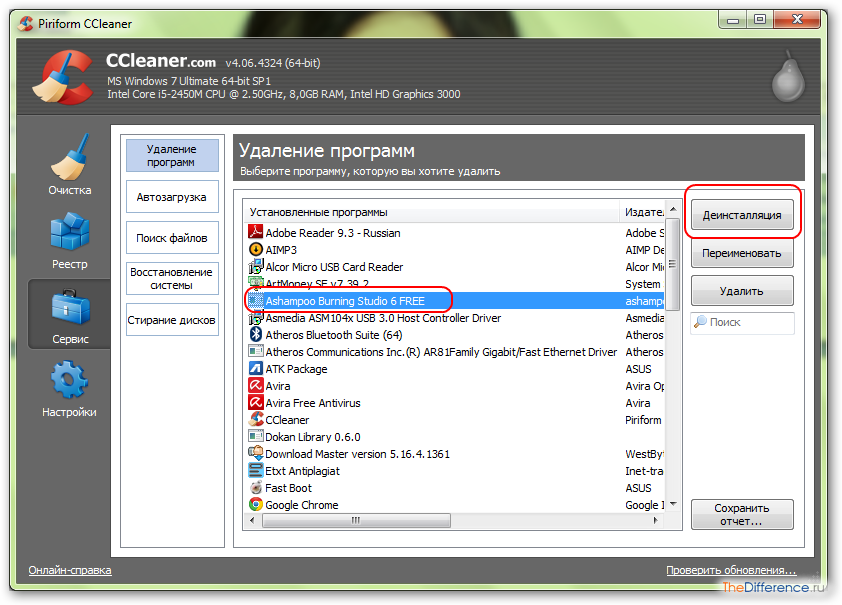The width and height of the screenshot is (842, 605).
Task: Select the Google Chrome row
Action: coord(455,505)
